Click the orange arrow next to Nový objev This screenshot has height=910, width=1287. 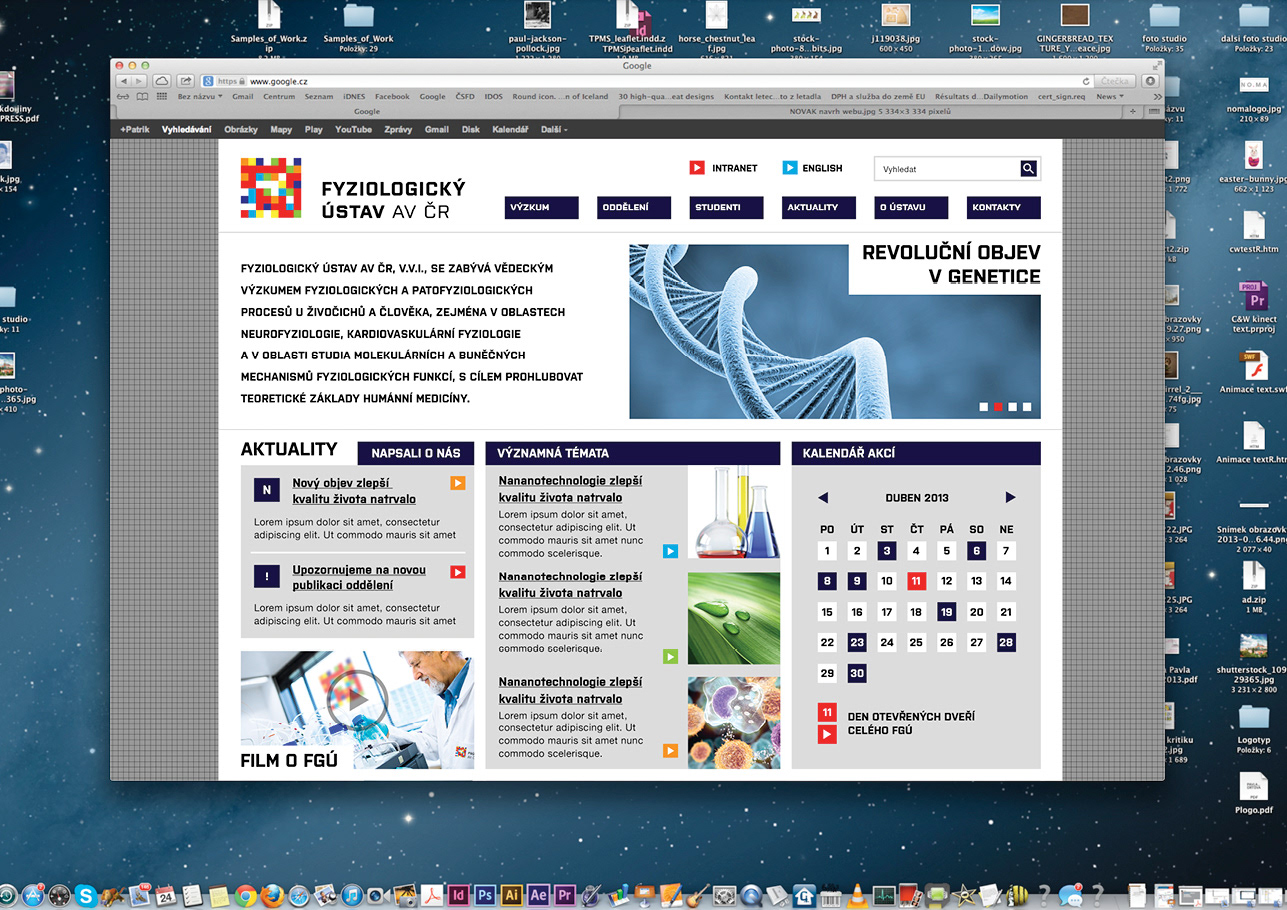point(457,483)
